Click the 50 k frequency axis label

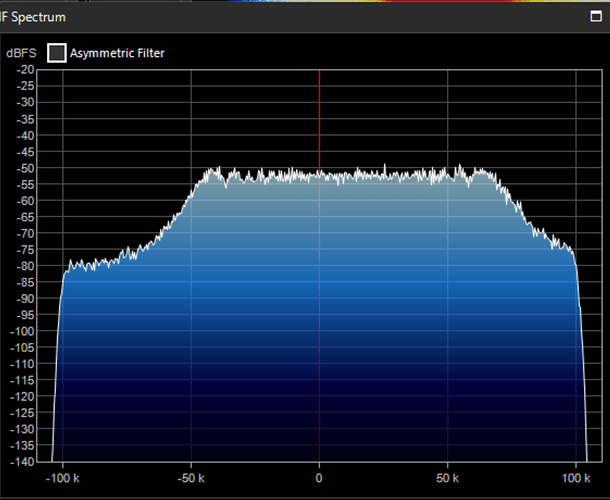pyautogui.click(x=447, y=477)
